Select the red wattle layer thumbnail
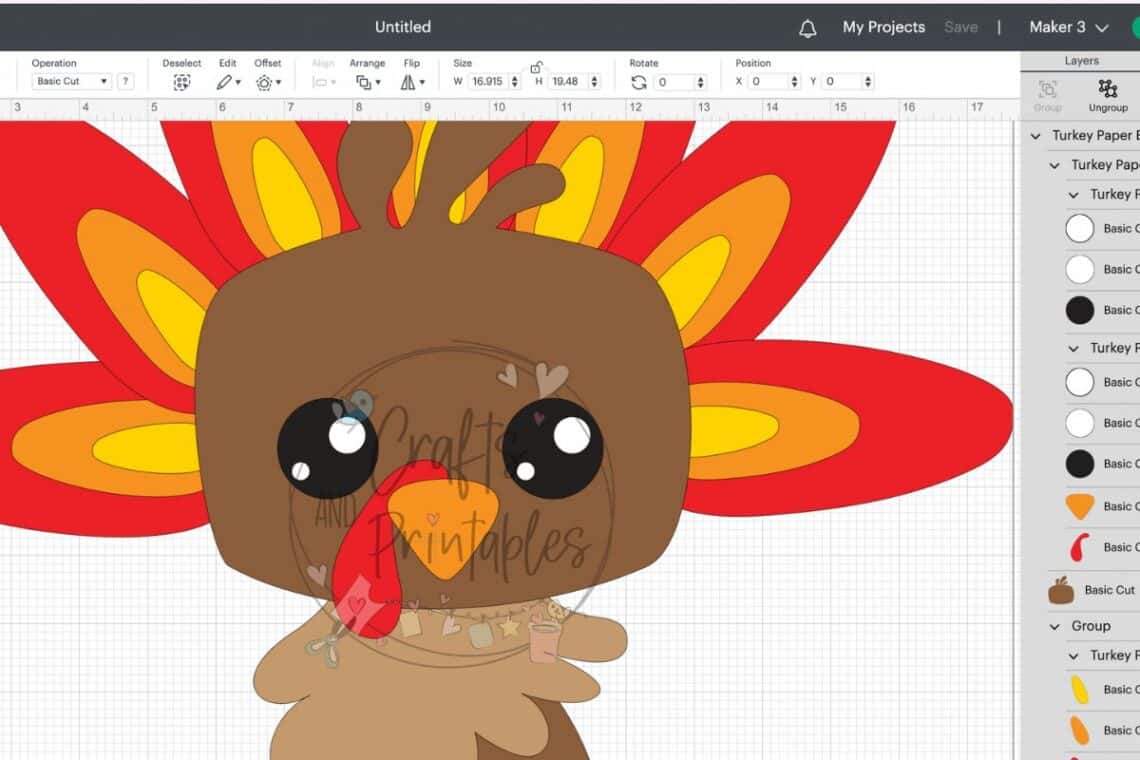The image size is (1140, 760). (1080, 547)
